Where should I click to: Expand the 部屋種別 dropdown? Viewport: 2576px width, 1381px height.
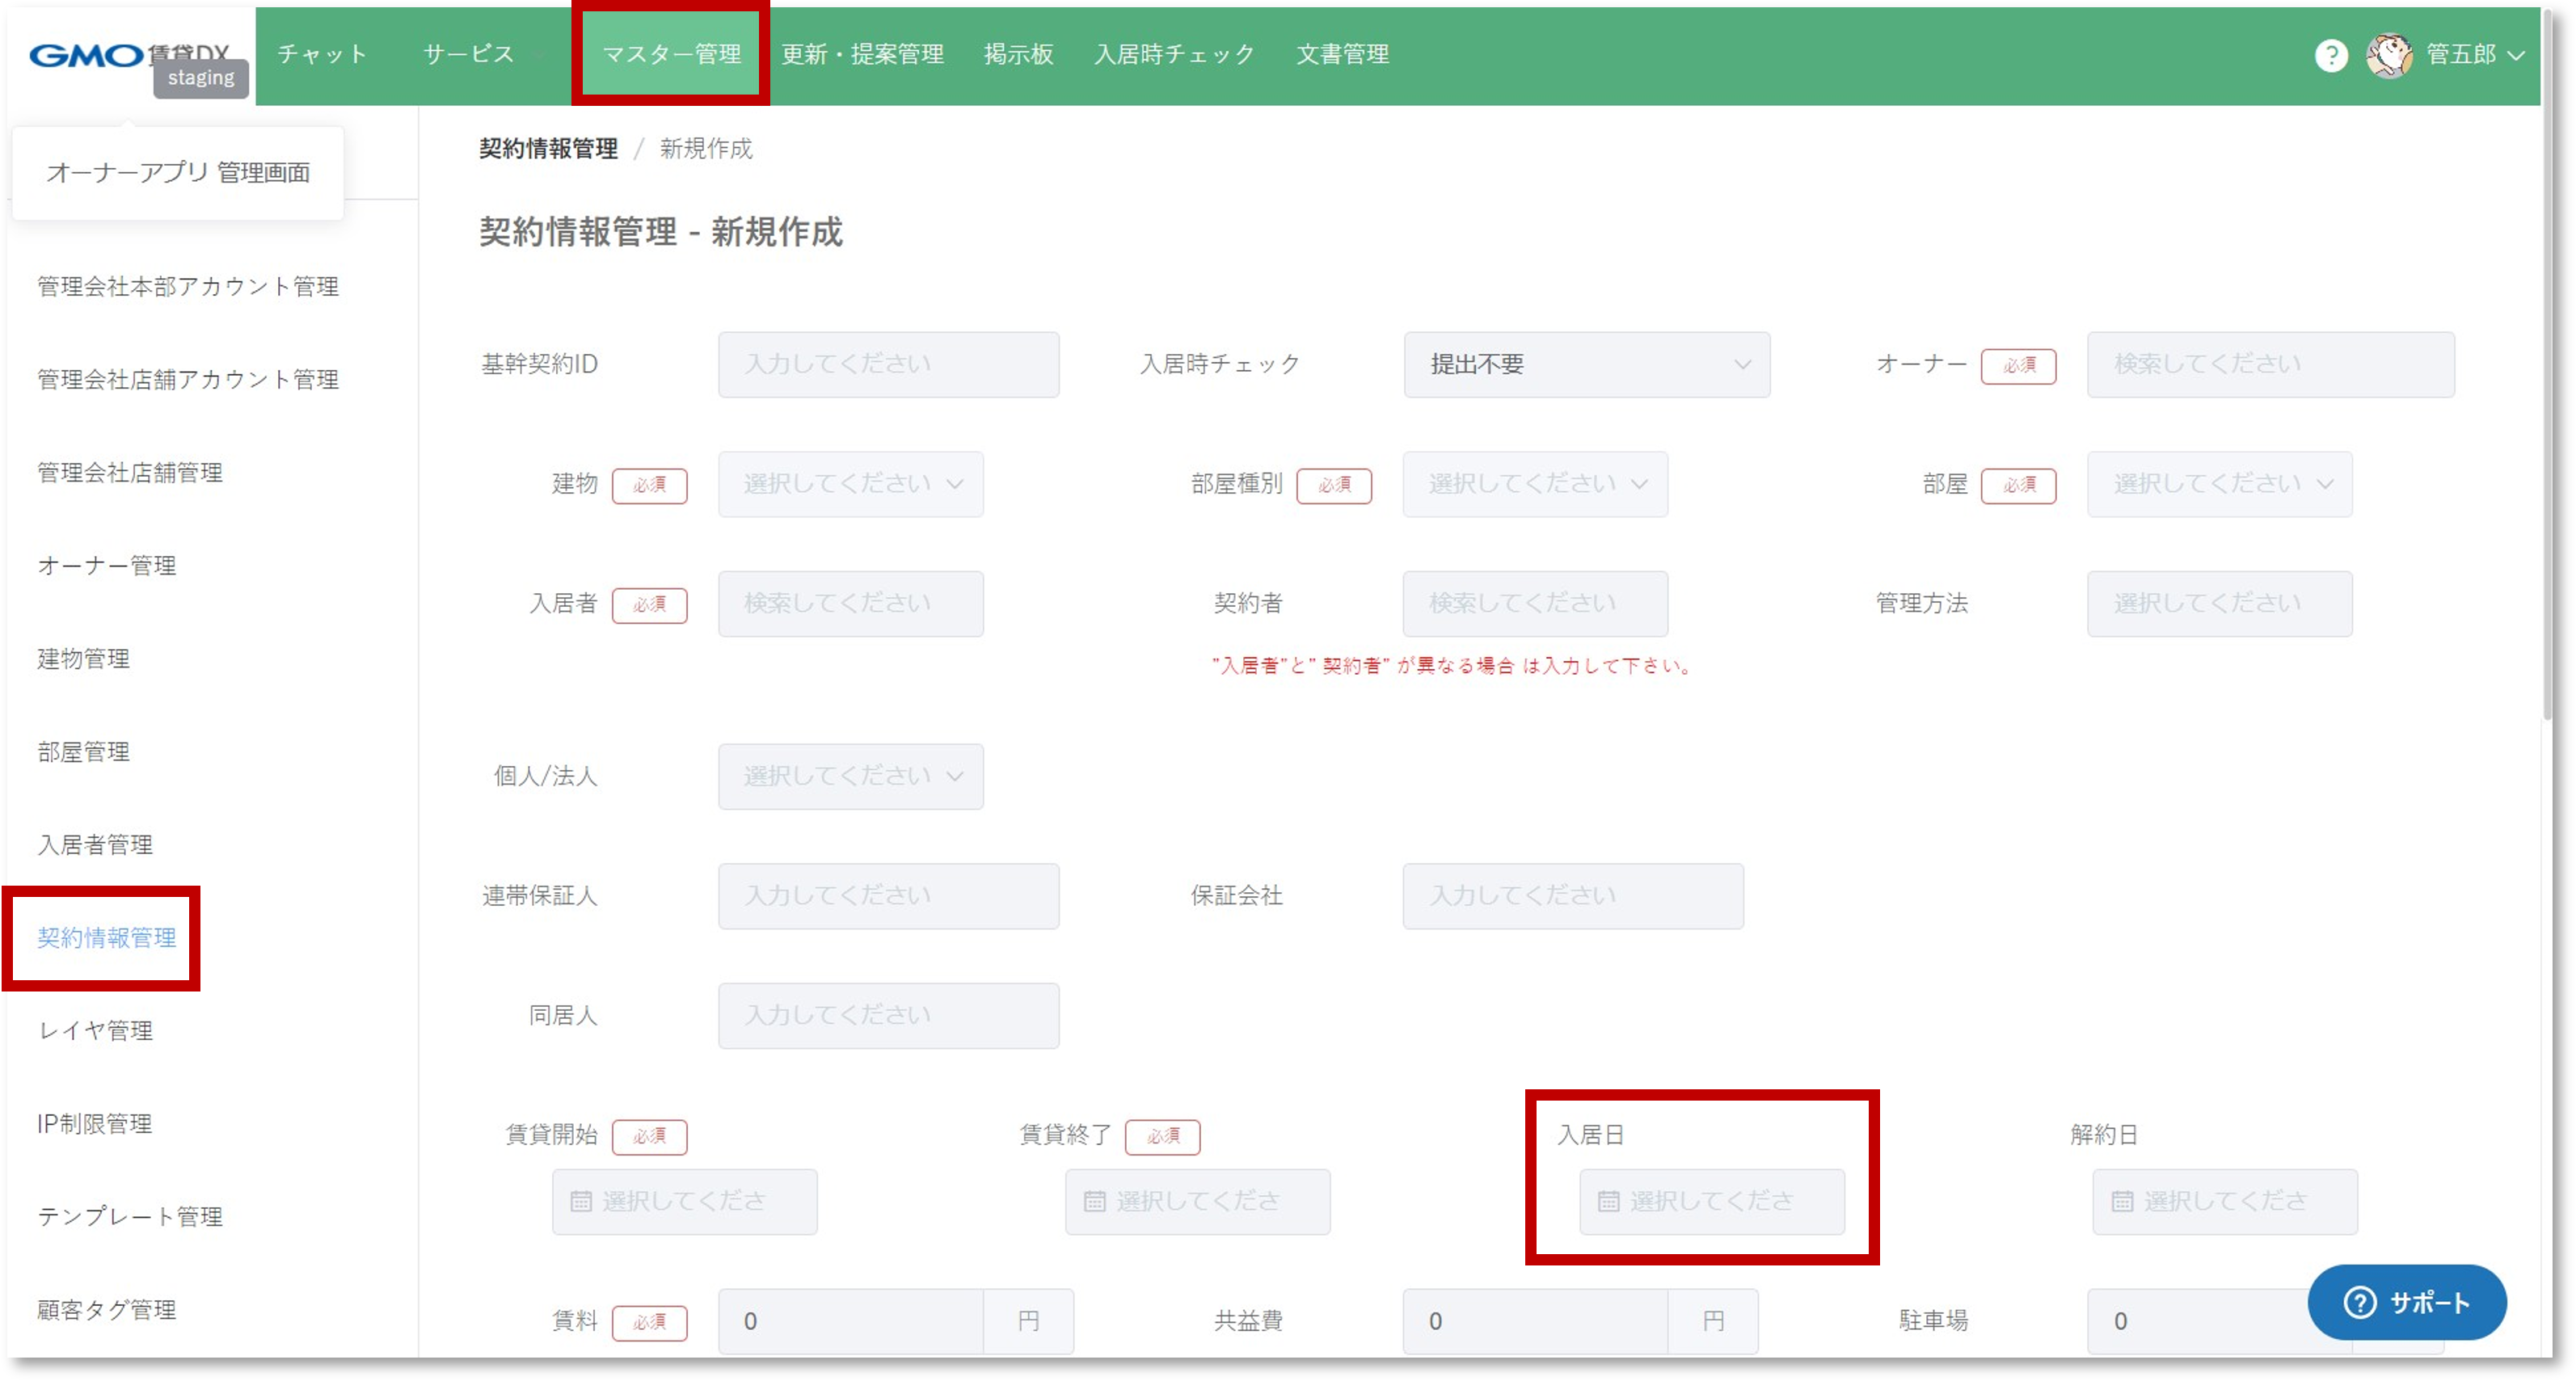coord(1534,484)
